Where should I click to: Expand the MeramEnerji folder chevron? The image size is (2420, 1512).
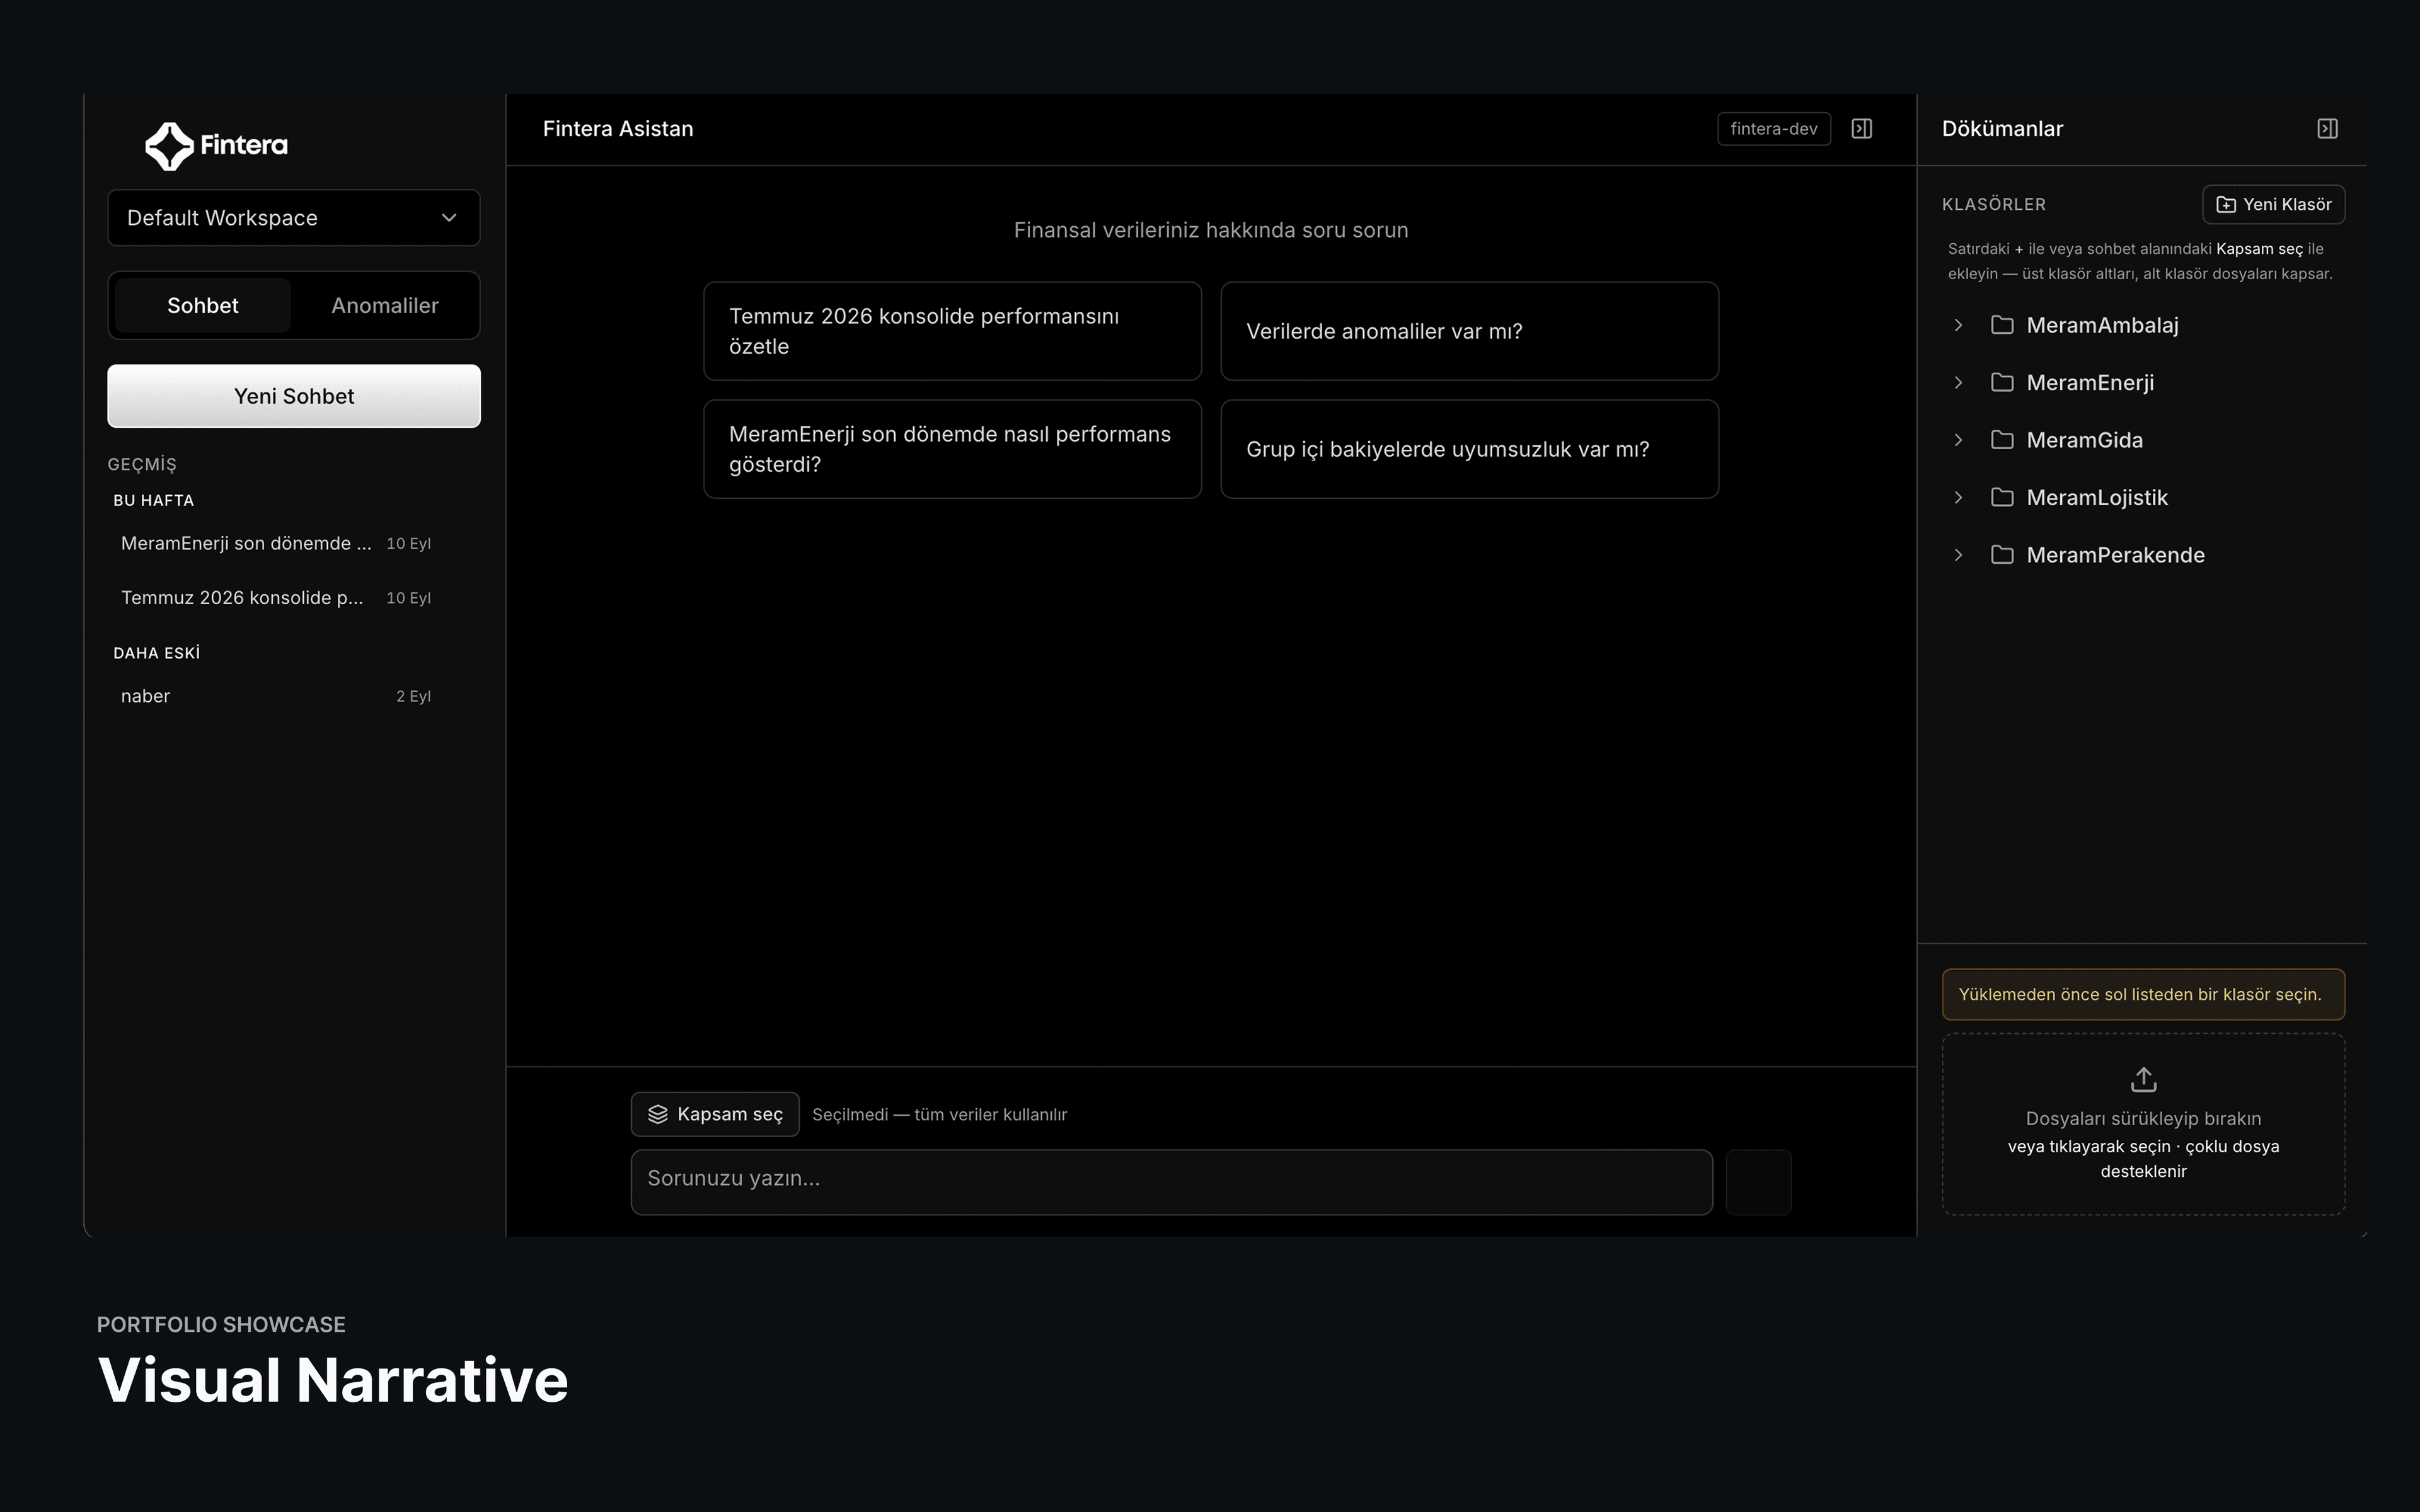tap(1958, 383)
